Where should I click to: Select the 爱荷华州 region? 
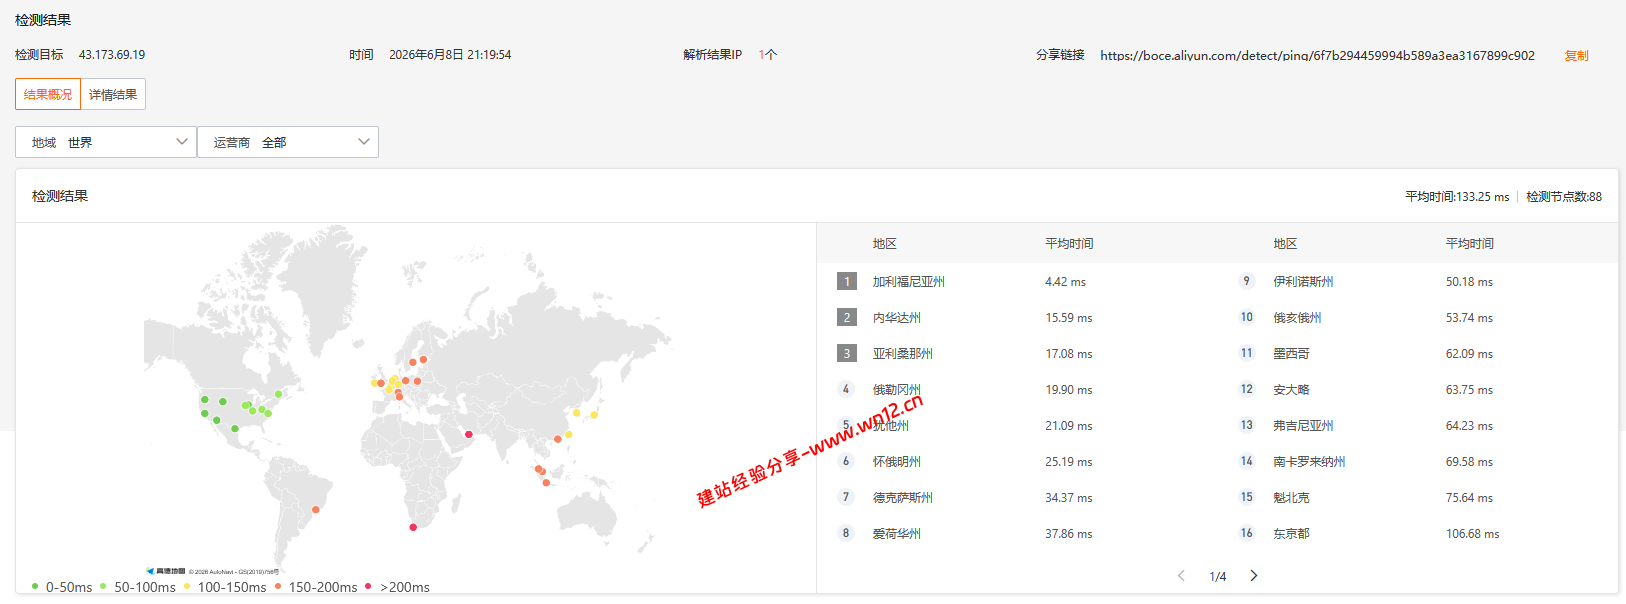click(x=896, y=534)
